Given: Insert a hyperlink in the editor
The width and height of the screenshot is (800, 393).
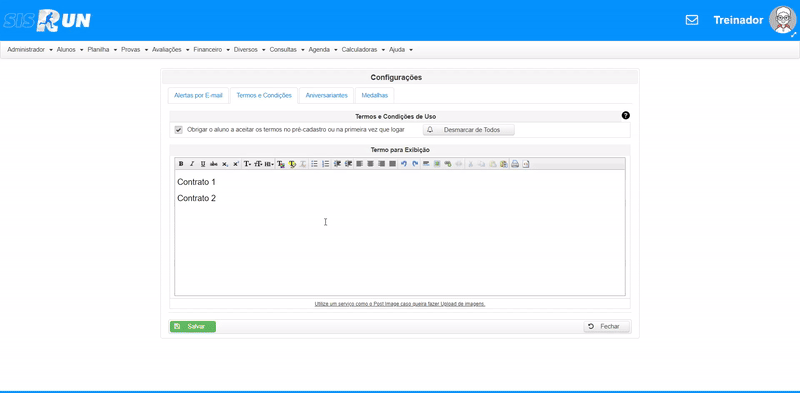Looking at the screenshot, I should pos(448,164).
